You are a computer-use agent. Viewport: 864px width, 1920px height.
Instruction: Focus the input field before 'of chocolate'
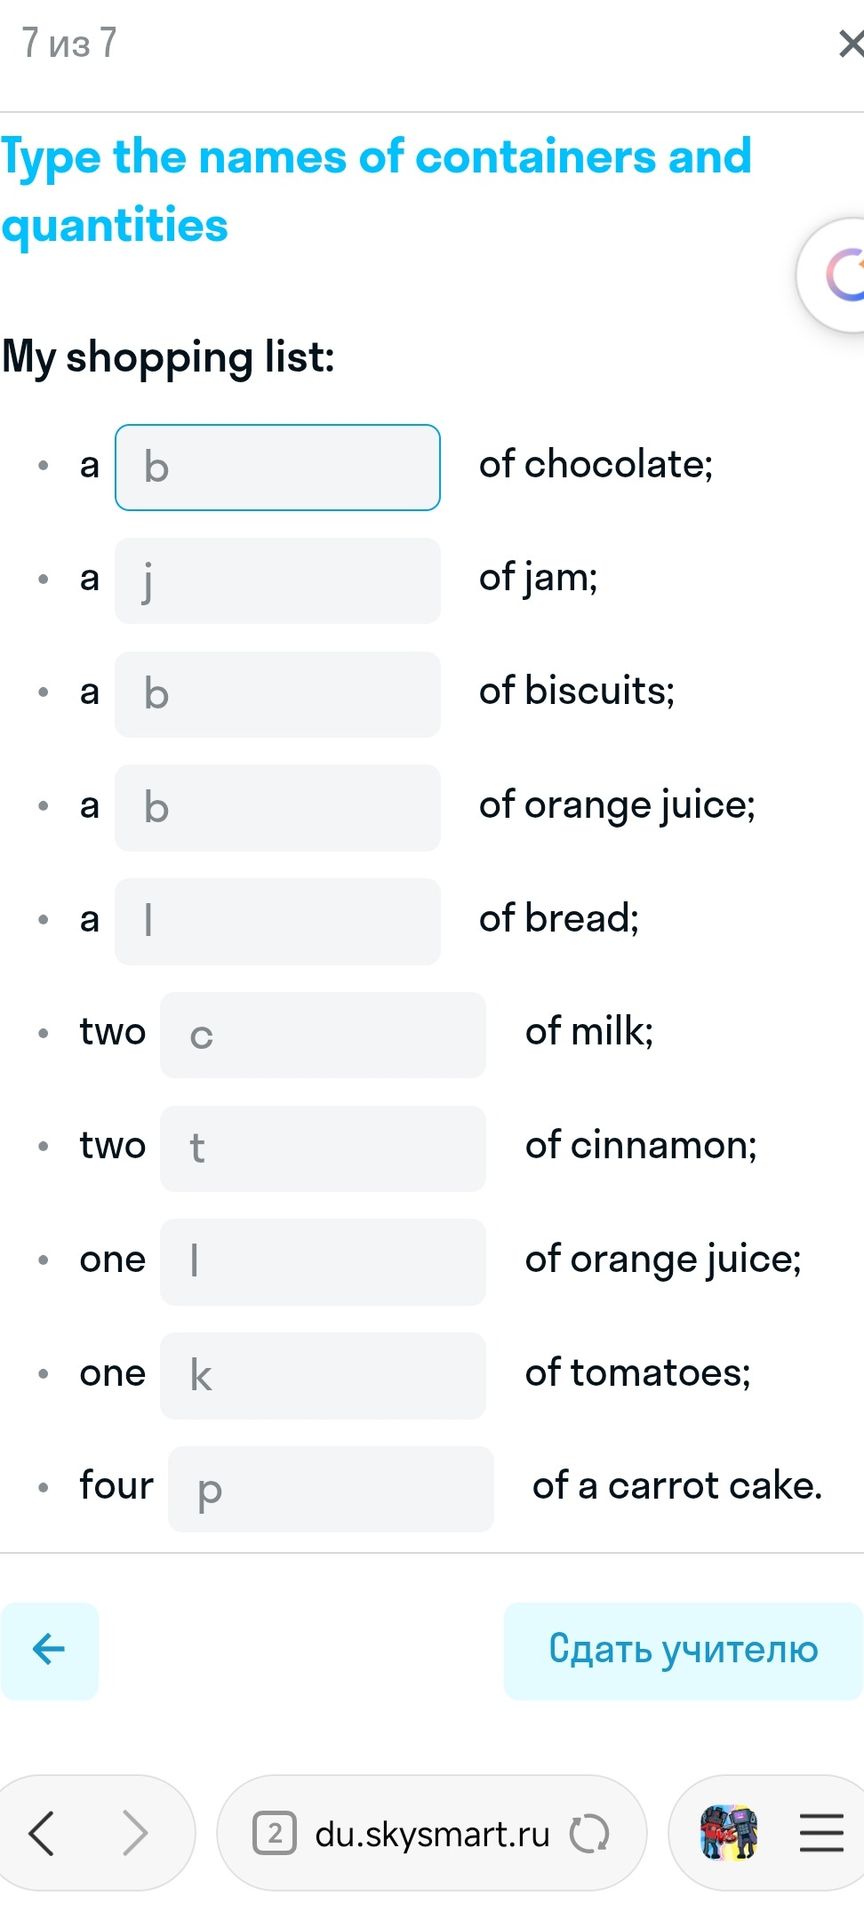point(278,467)
